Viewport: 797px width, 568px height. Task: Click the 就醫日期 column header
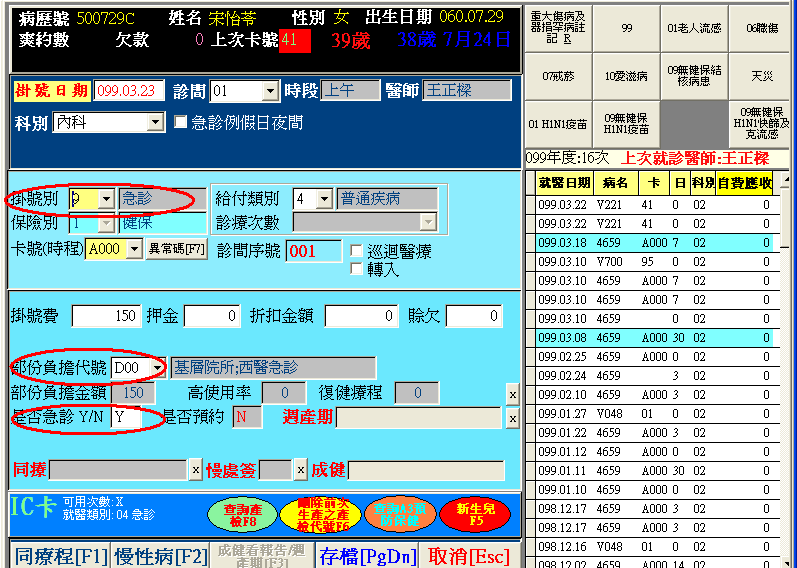click(564, 183)
